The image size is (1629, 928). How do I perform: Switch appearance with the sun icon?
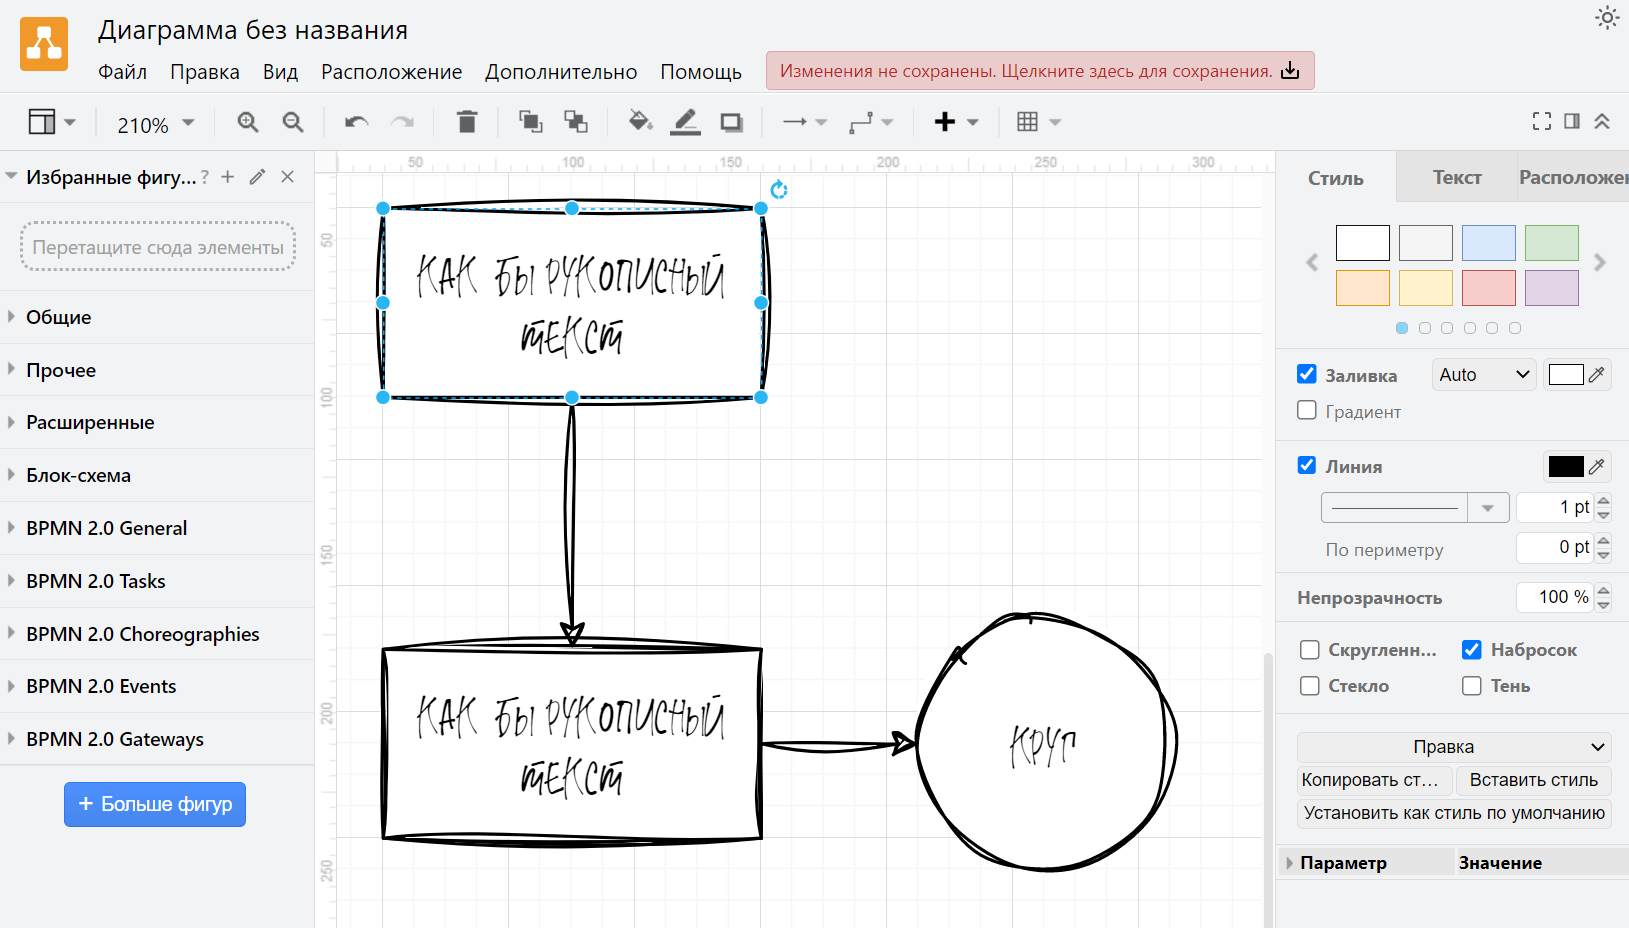1606,18
